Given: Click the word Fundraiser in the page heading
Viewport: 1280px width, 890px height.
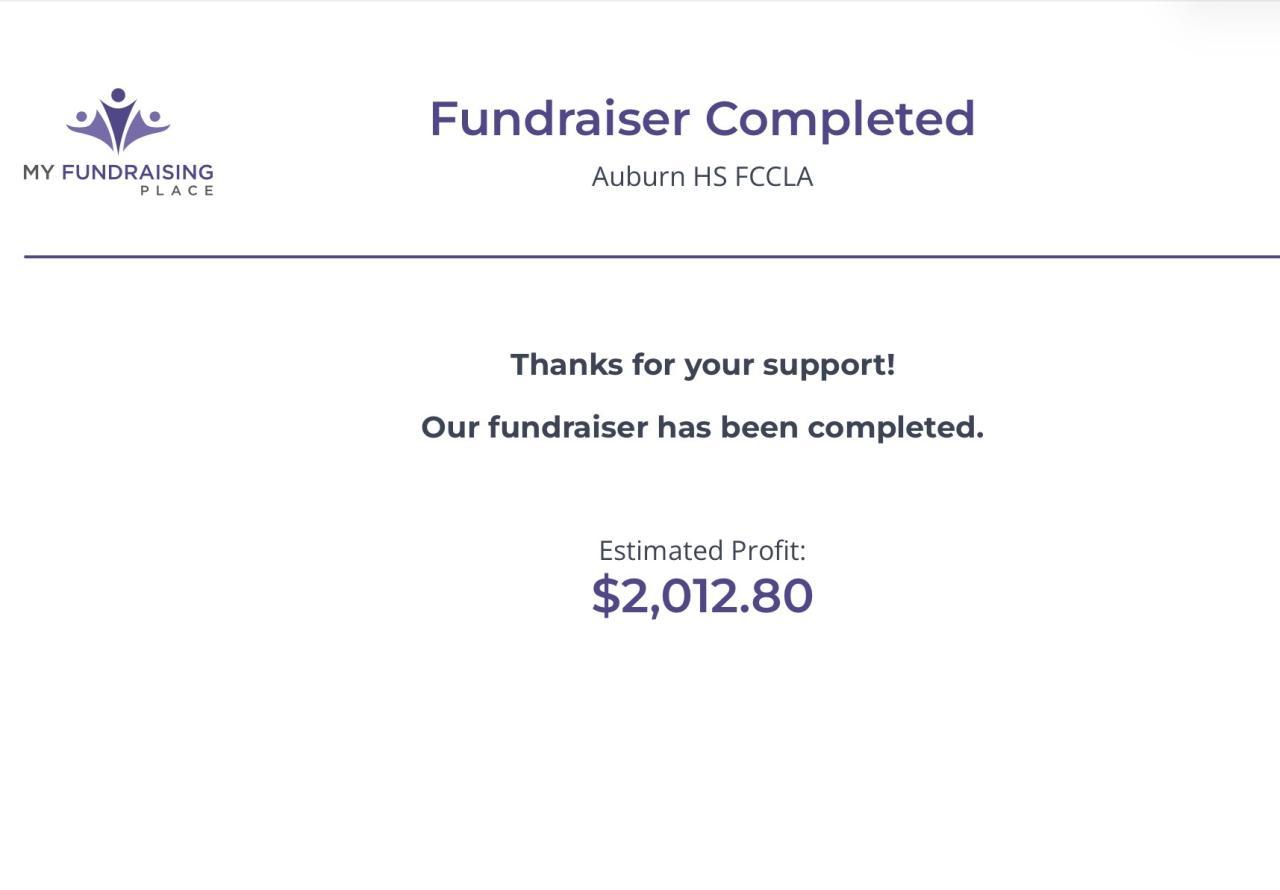Looking at the screenshot, I should point(559,118).
